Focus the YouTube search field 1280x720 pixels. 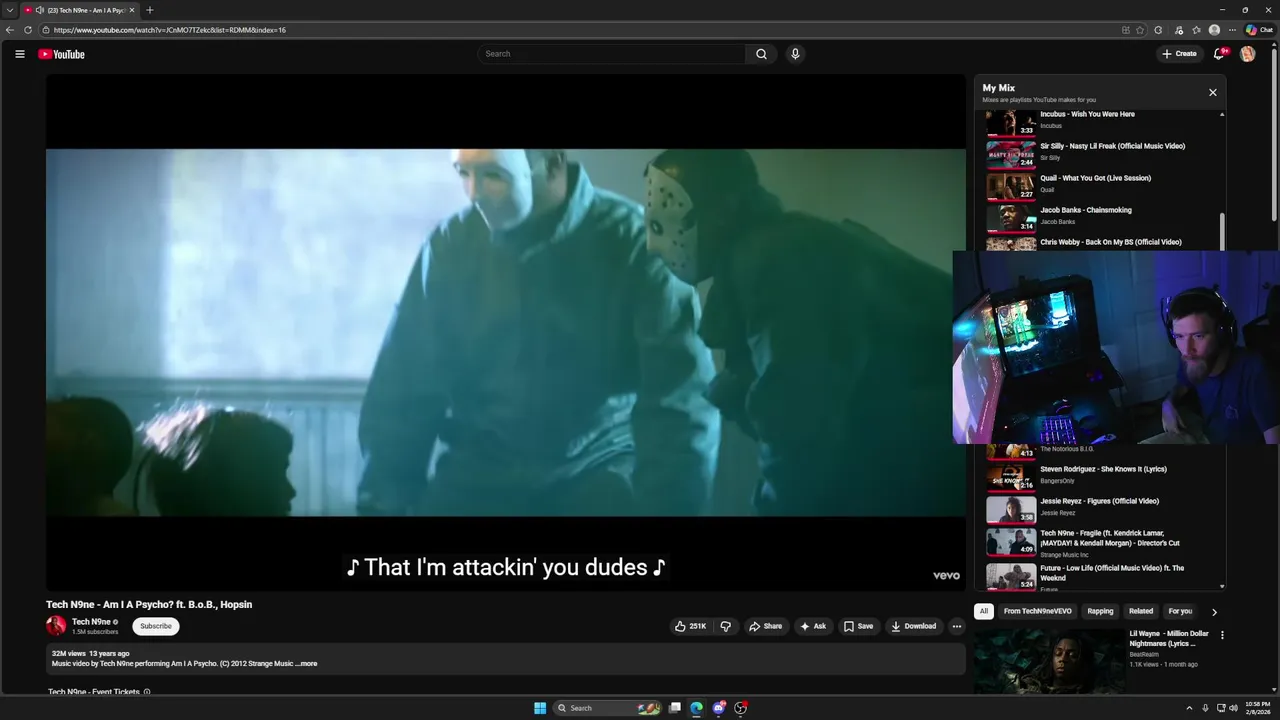(611, 54)
